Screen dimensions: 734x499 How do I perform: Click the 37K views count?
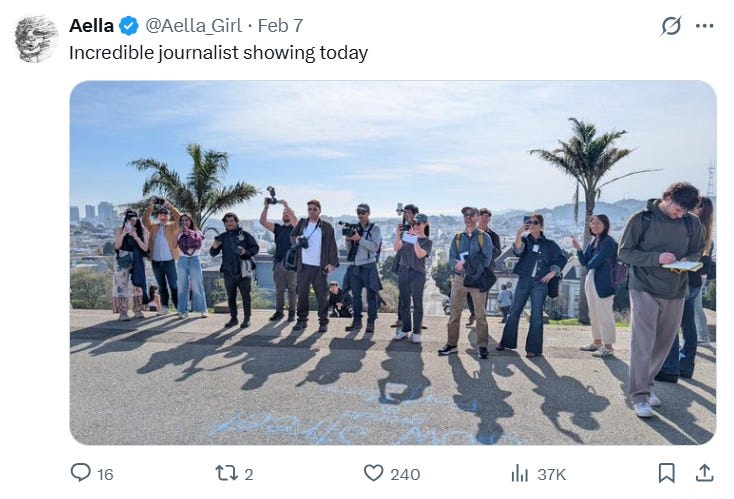tap(551, 474)
